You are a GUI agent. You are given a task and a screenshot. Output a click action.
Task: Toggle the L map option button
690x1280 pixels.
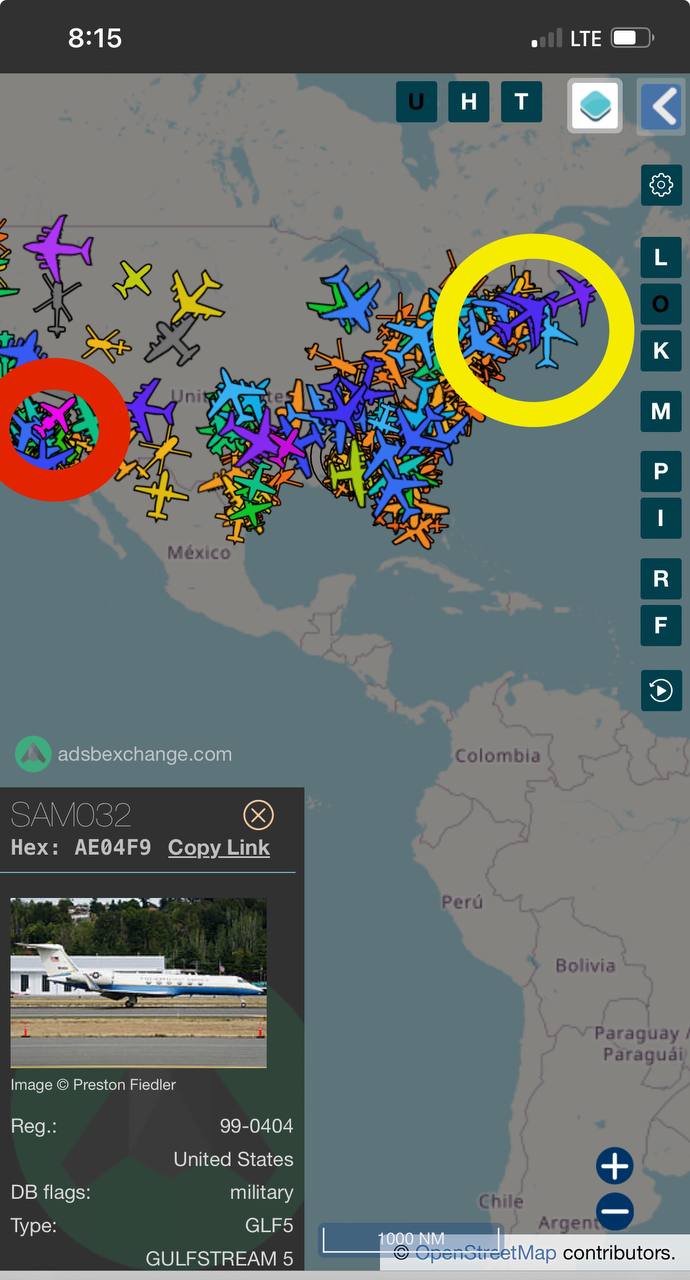tap(661, 257)
